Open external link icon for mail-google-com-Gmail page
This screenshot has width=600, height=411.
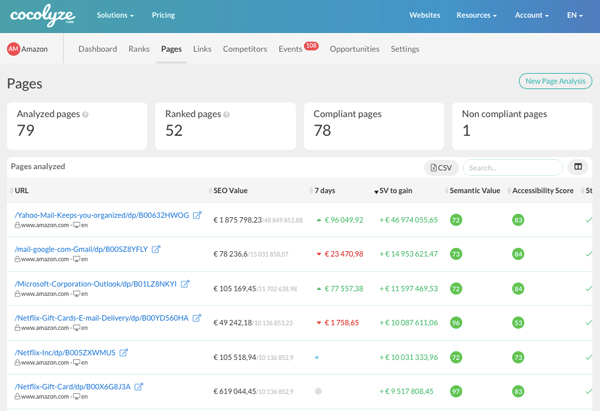point(156,249)
